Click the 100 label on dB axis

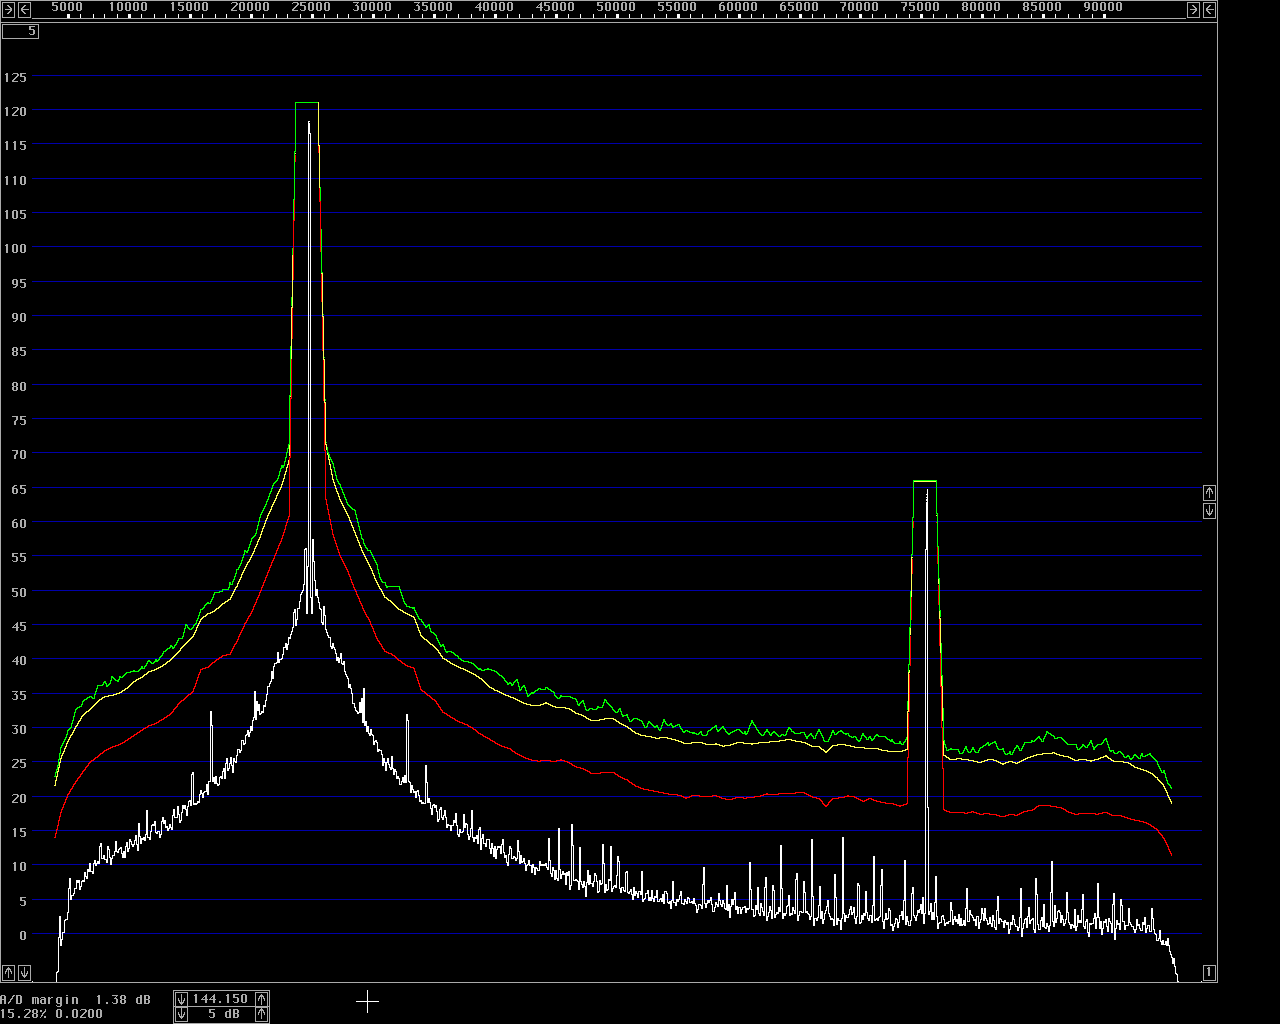pos(16,248)
